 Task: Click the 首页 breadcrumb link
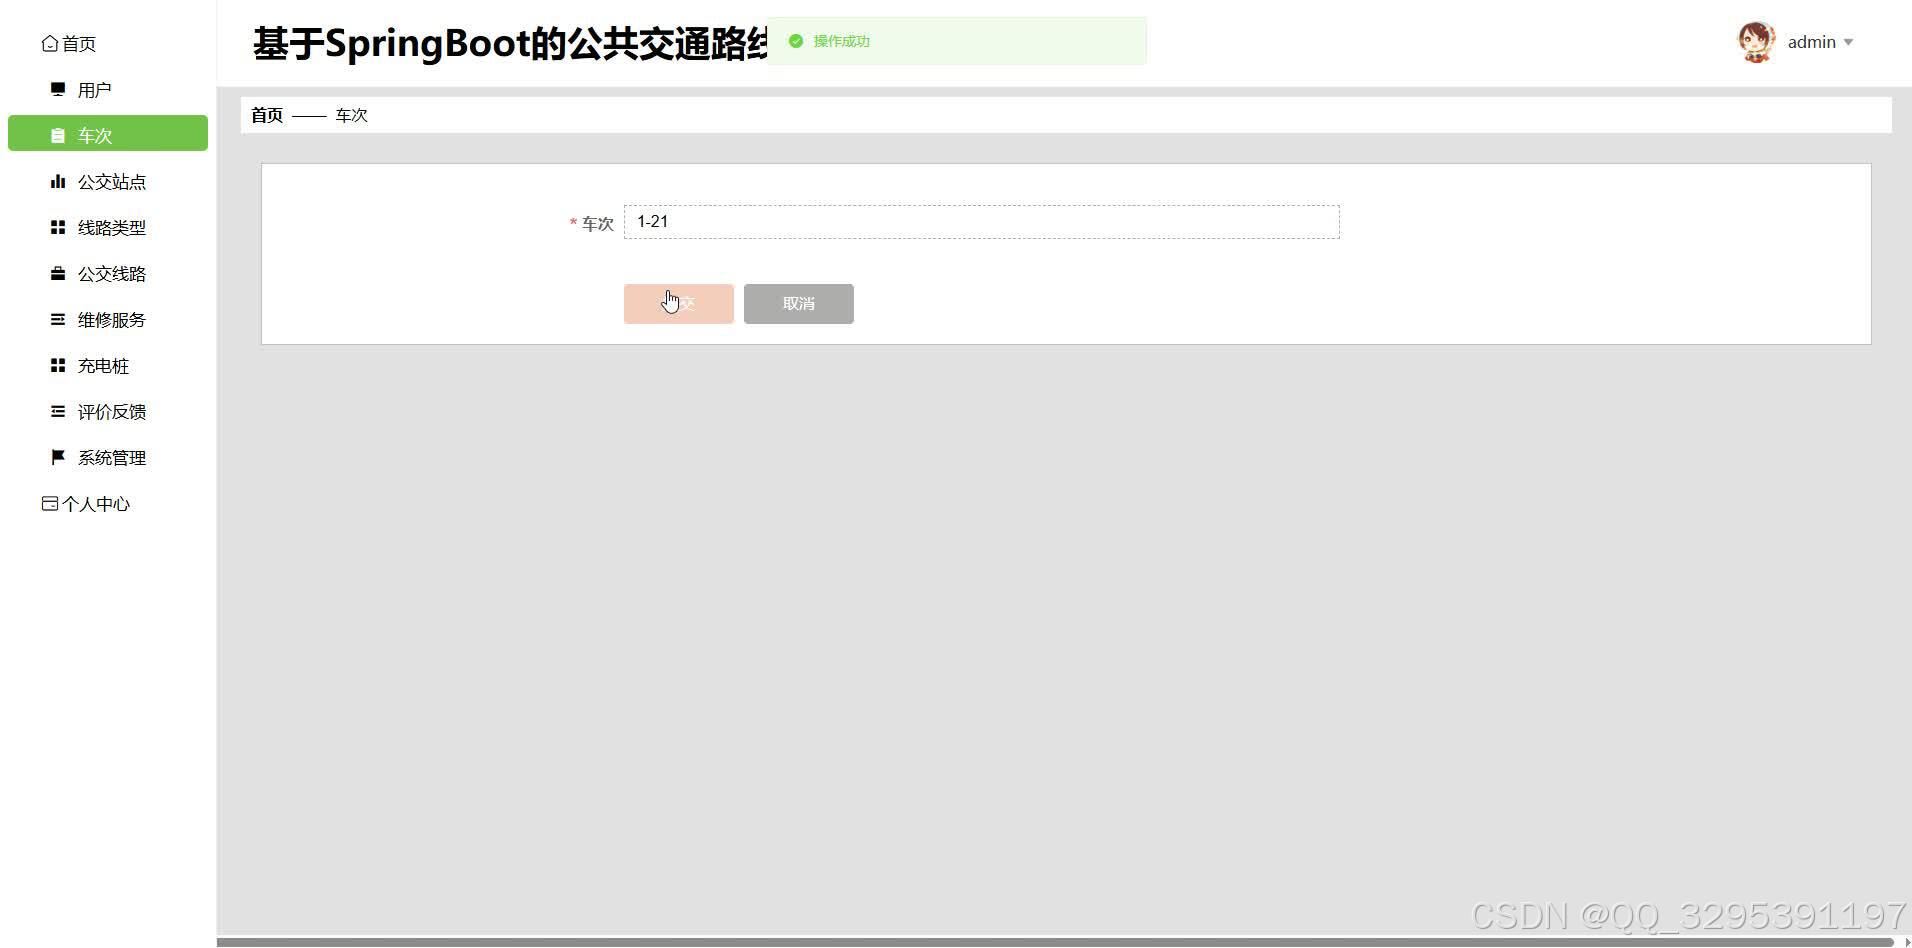266,115
